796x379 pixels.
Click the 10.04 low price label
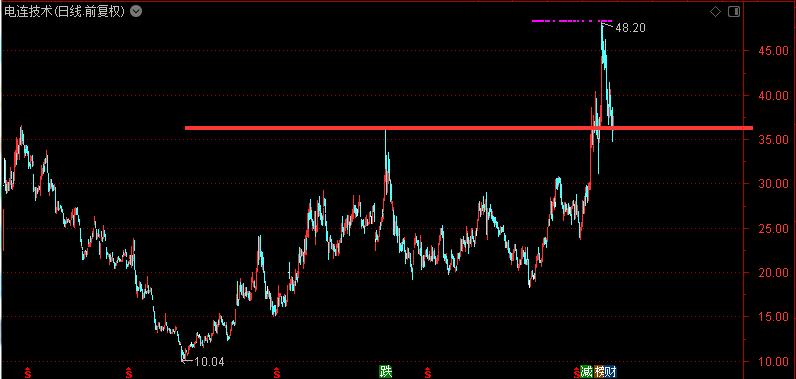click(210, 362)
